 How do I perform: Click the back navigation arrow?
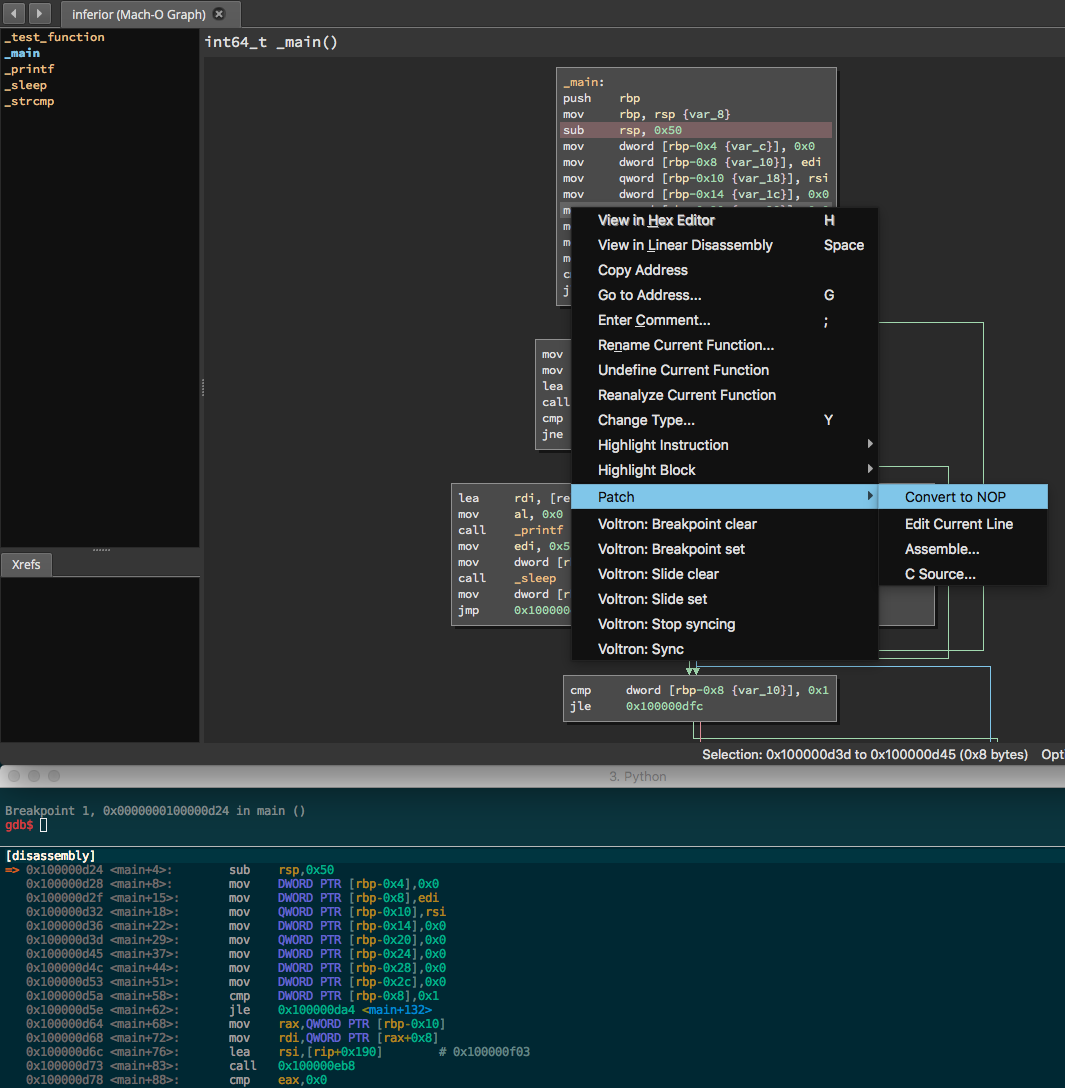(x=15, y=14)
